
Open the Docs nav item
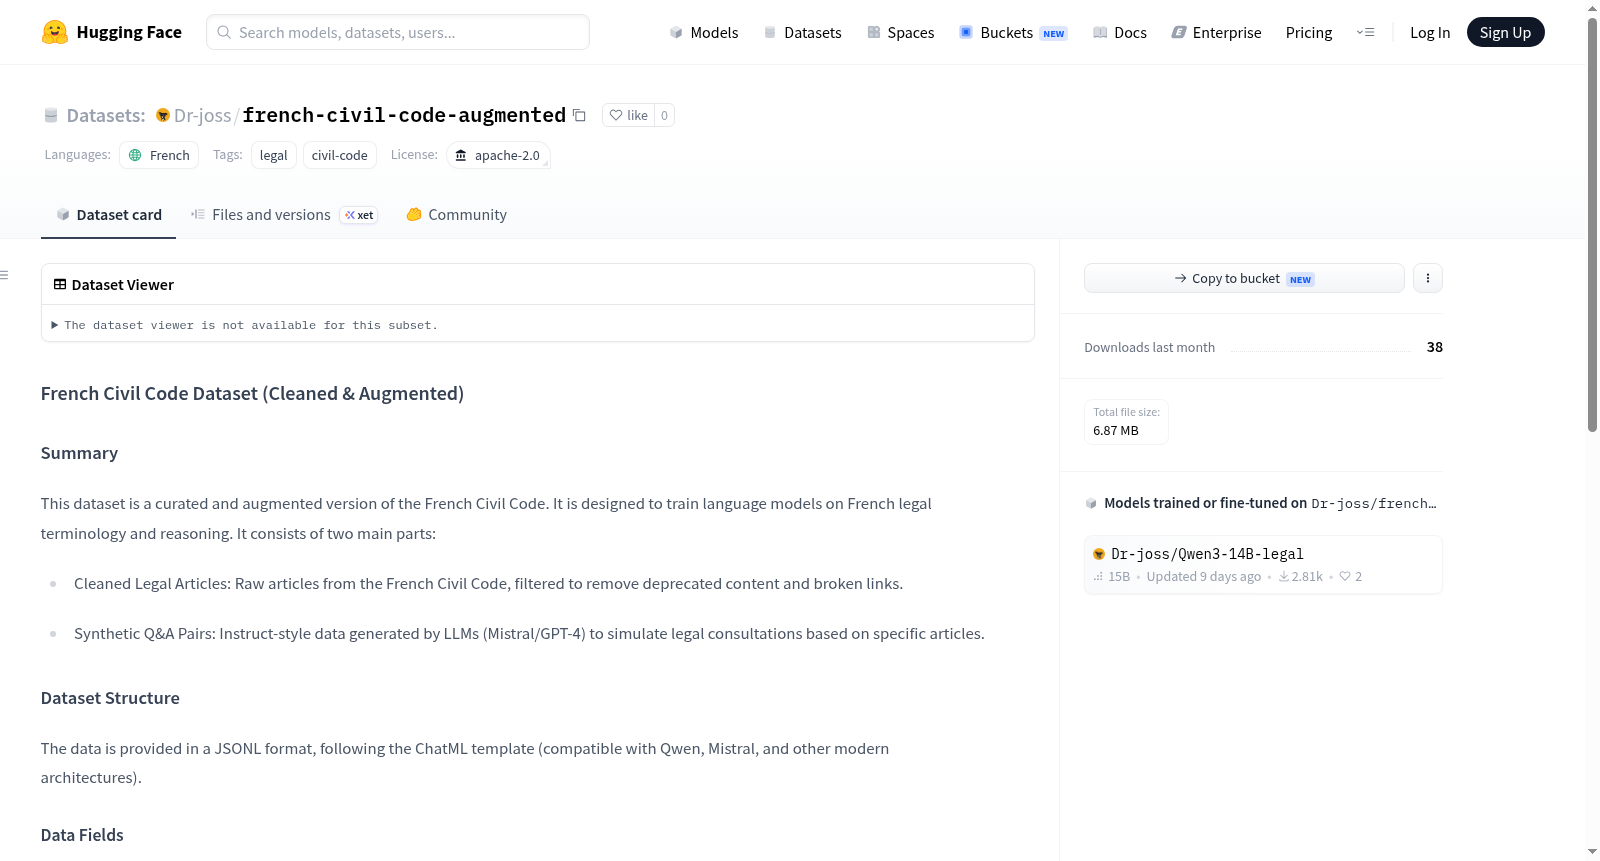tap(1120, 32)
